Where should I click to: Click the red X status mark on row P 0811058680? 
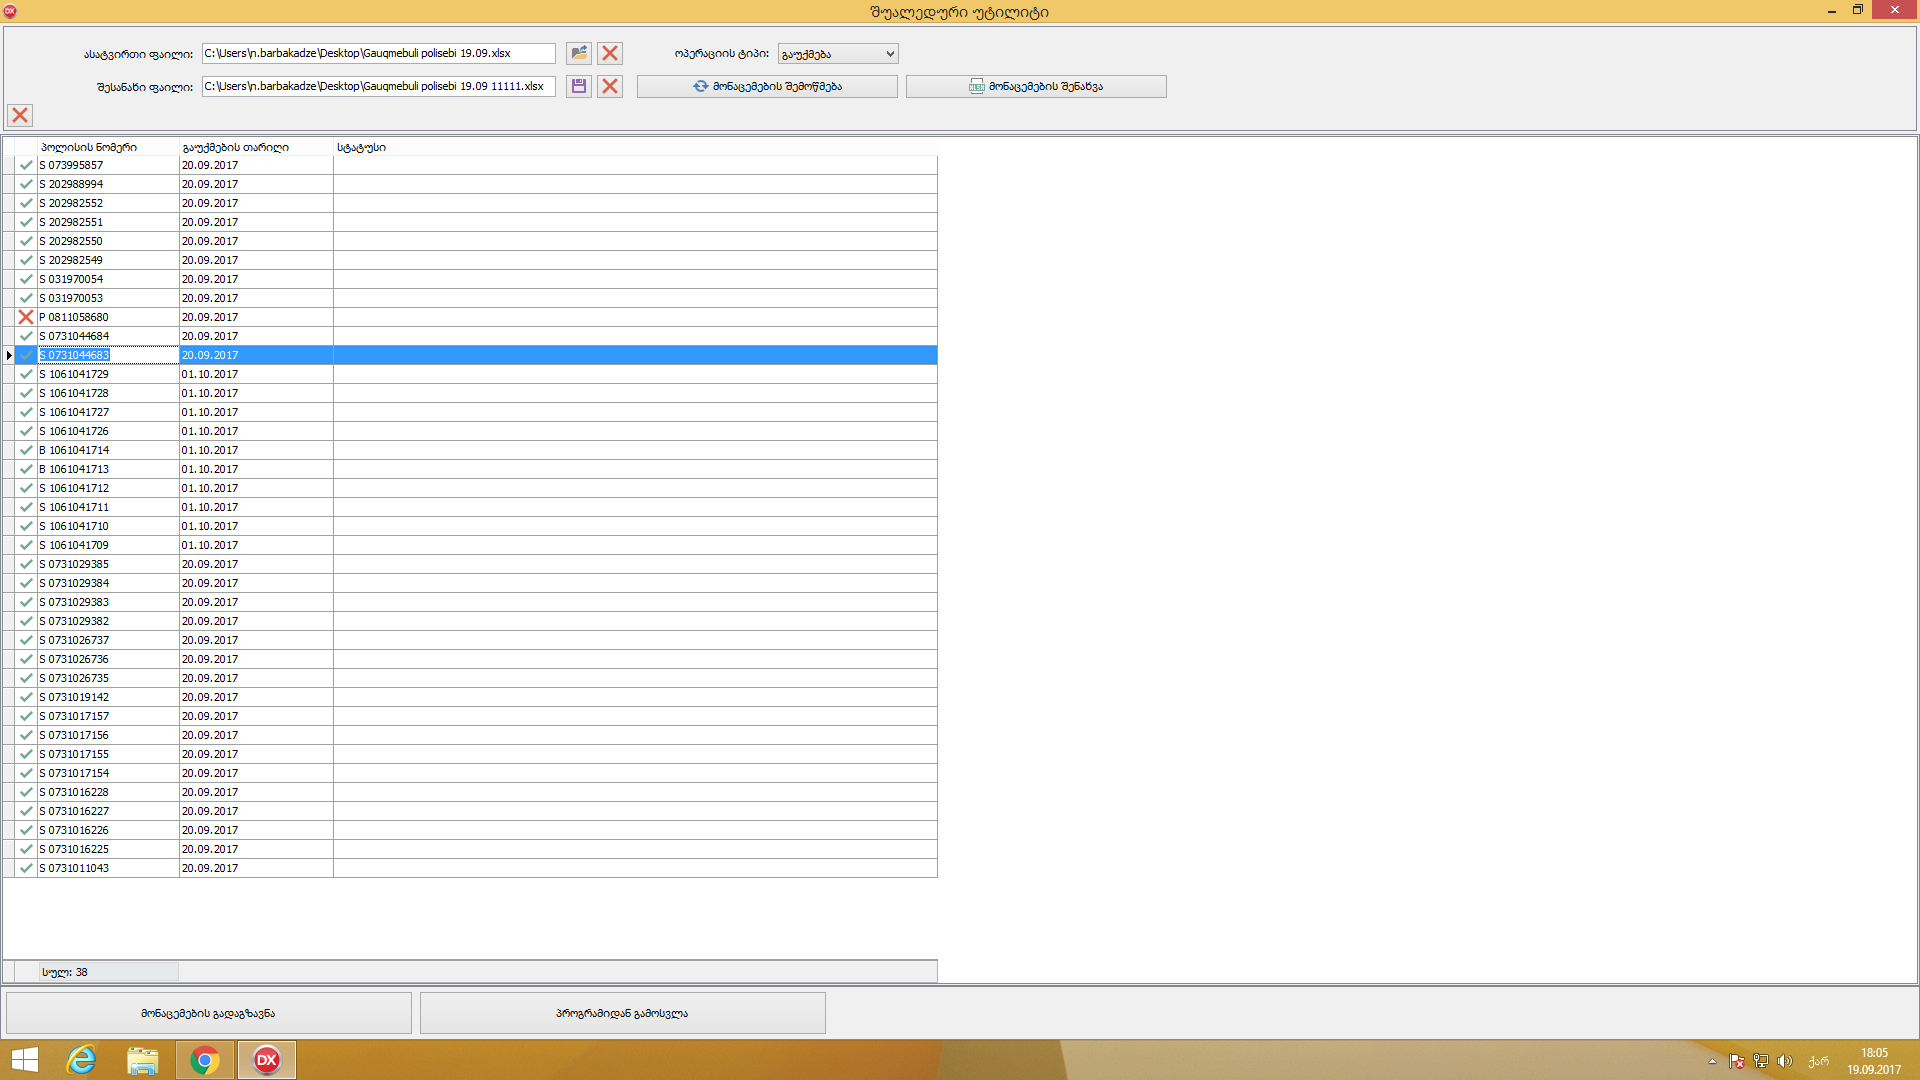pos(26,317)
